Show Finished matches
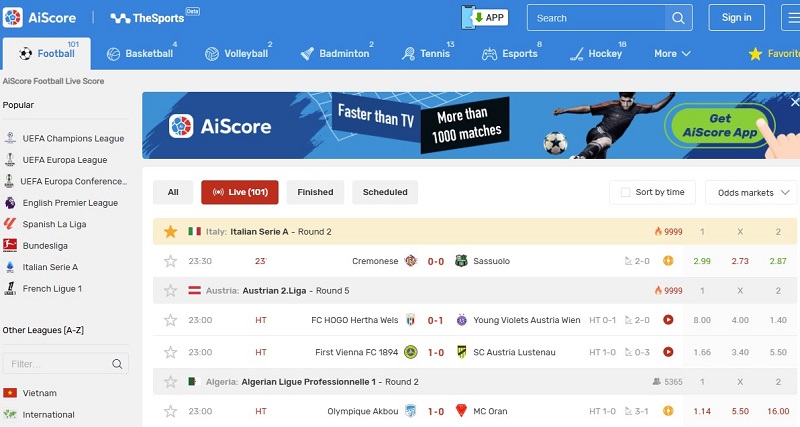This screenshot has width=800, height=427. point(315,192)
